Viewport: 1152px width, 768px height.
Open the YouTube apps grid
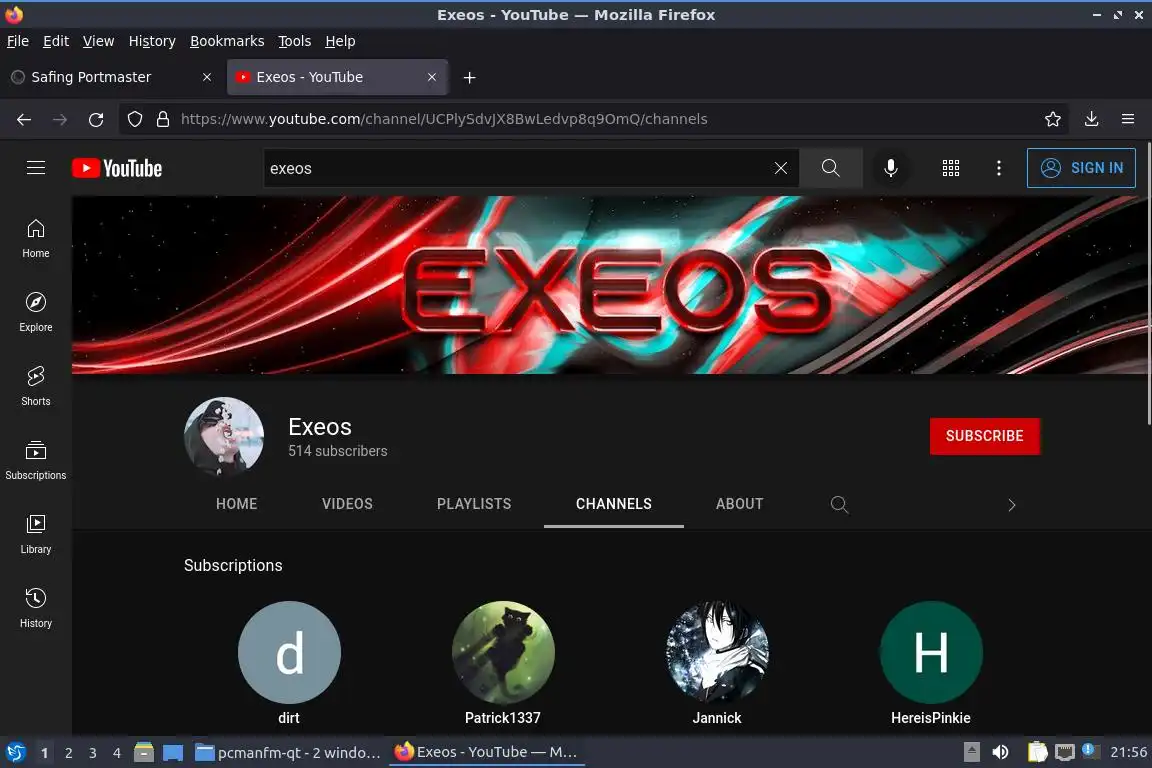[951, 168]
